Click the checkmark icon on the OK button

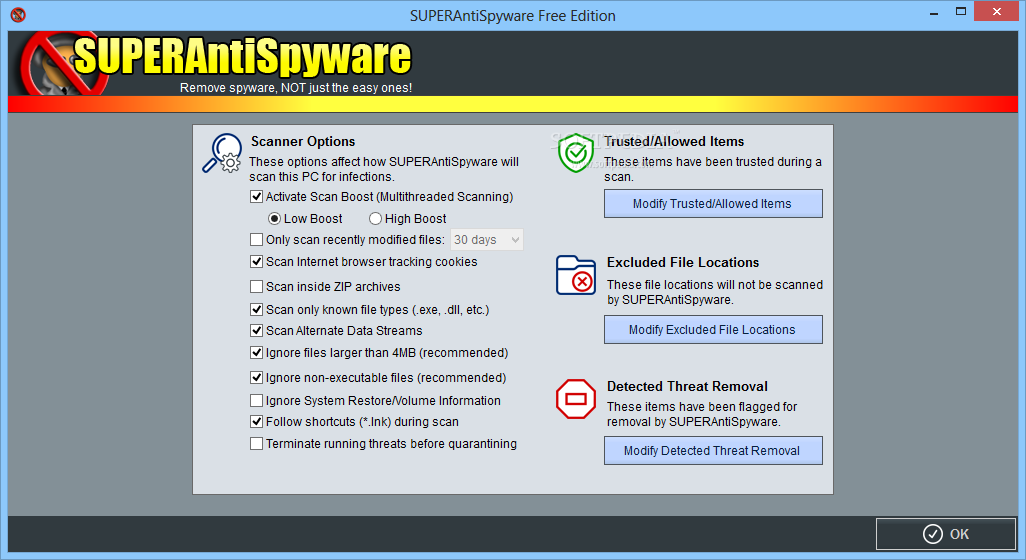point(932,534)
